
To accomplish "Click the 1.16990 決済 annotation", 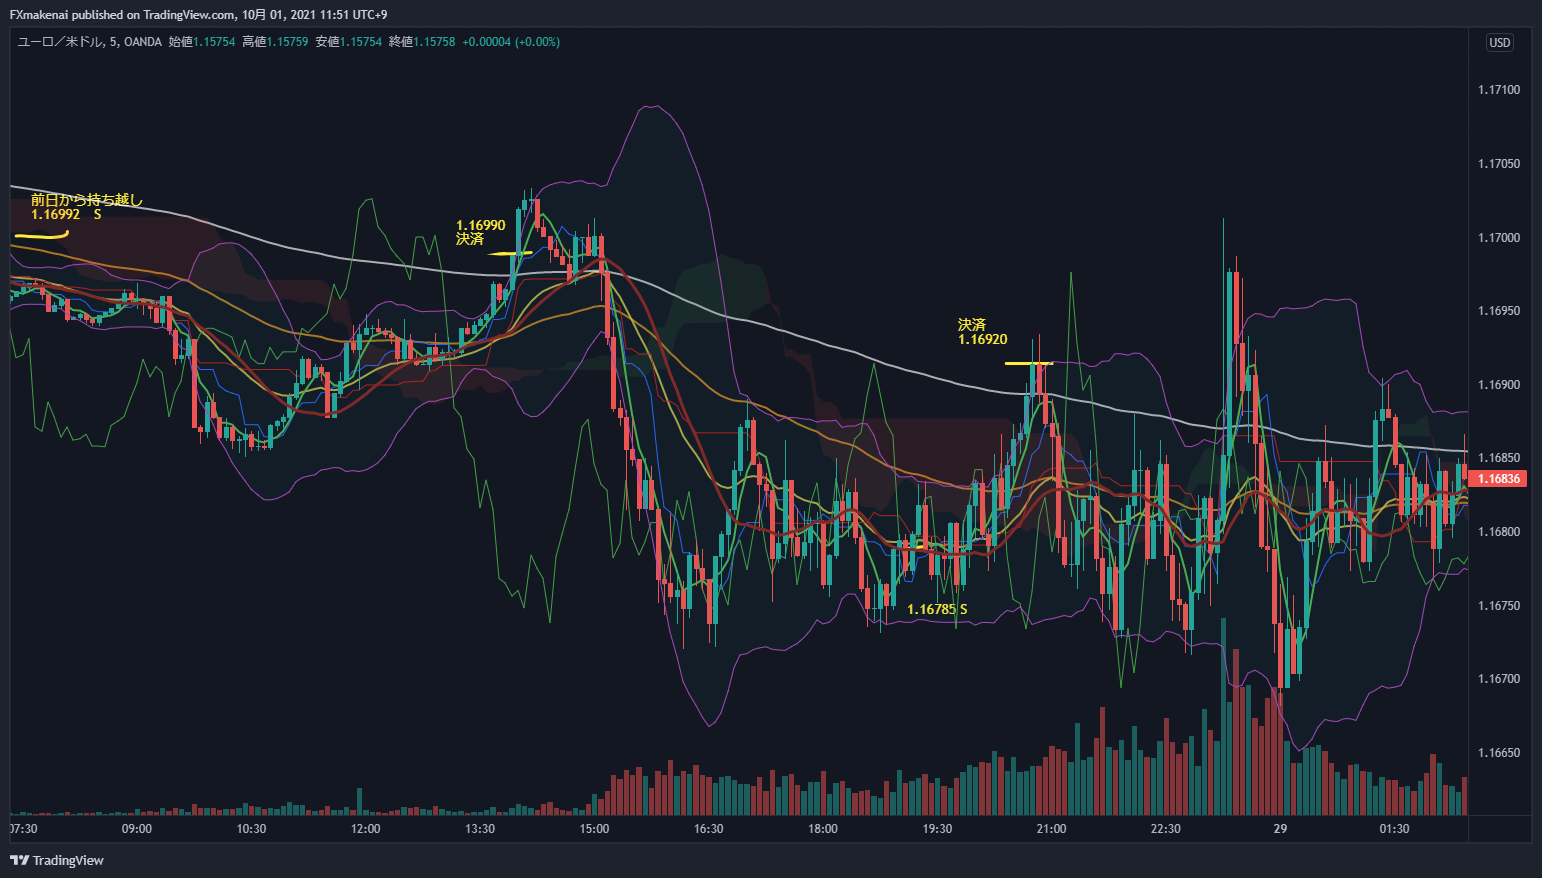I will pyautogui.click(x=480, y=232).
